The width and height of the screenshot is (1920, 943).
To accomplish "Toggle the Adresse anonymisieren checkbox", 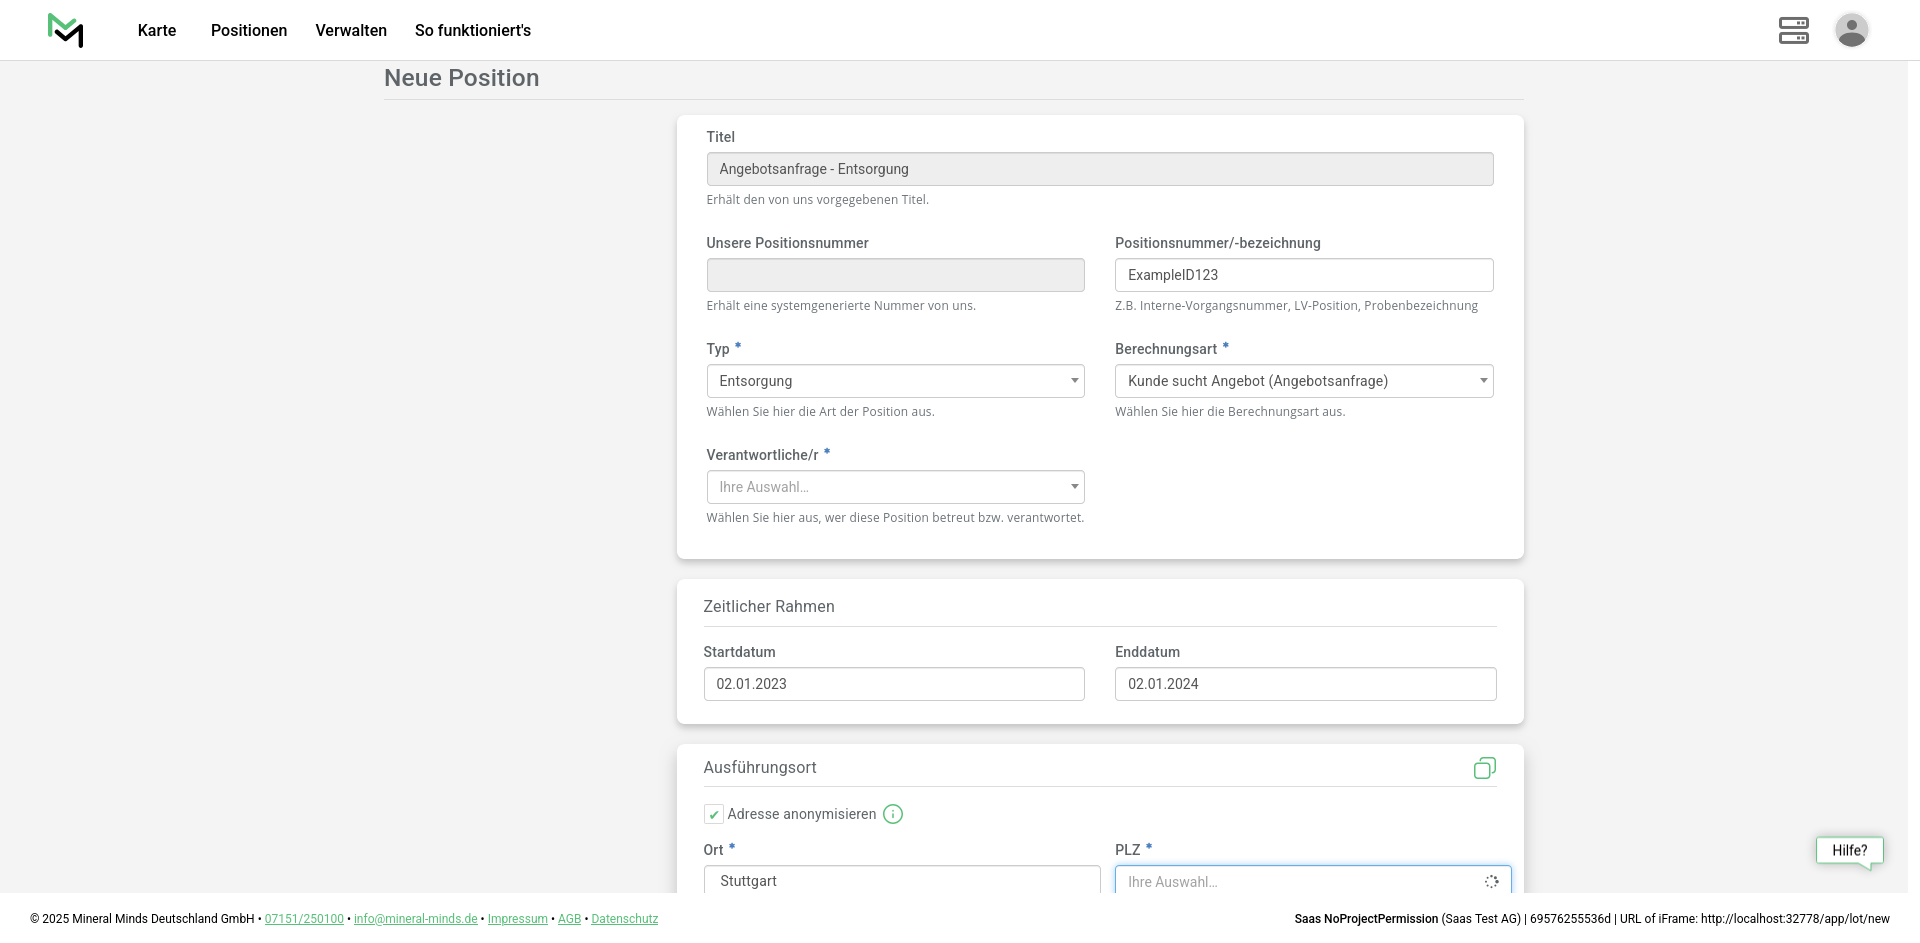I will point(714,814).
